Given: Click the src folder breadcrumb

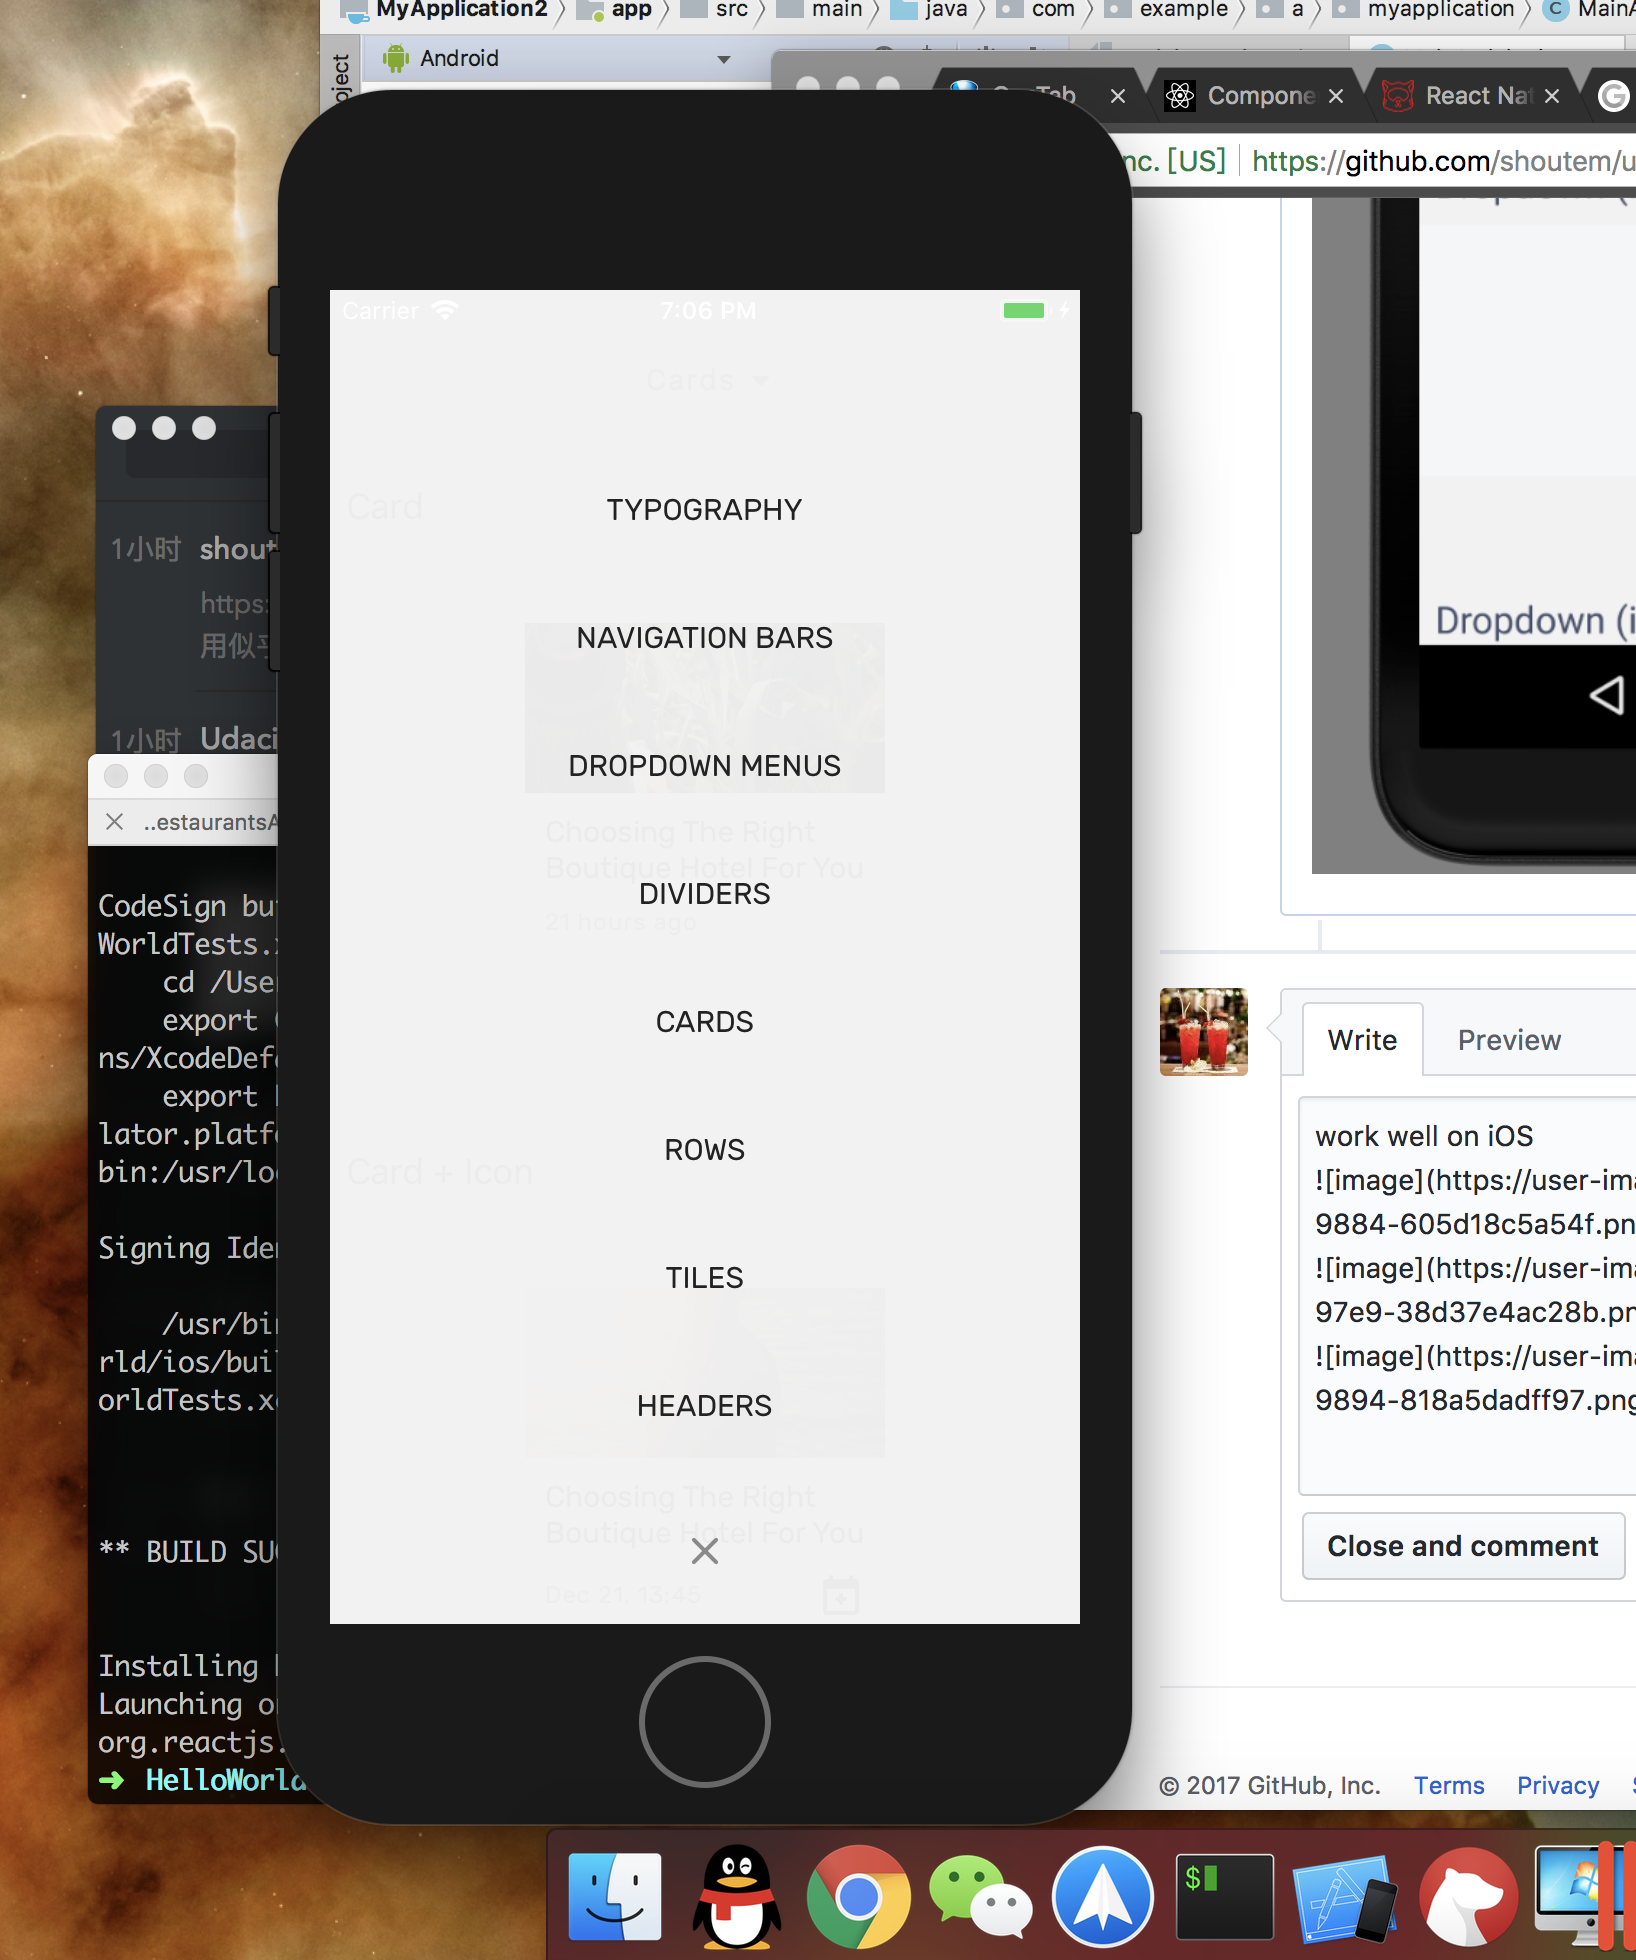Looking at the screenshot, I should tap(715, 10).
